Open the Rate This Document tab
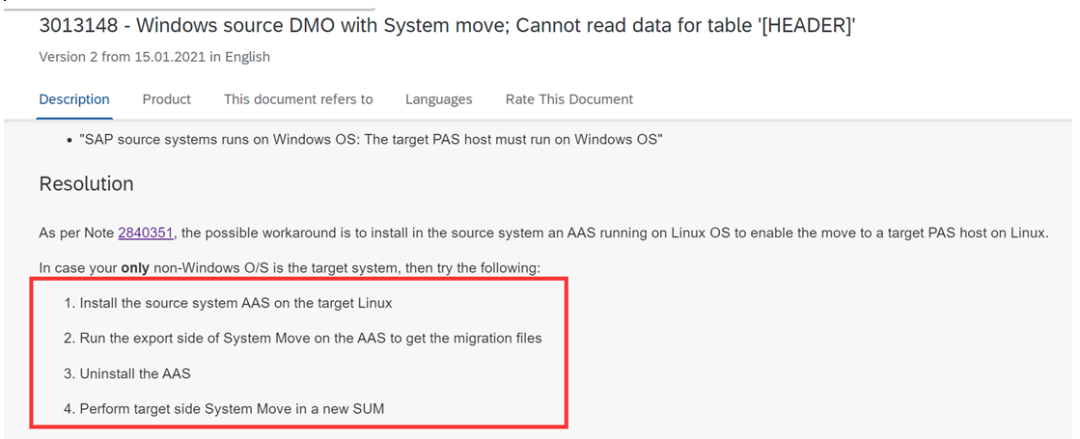The height and width of the screenshot is (439, 1080). click(569, 99)
